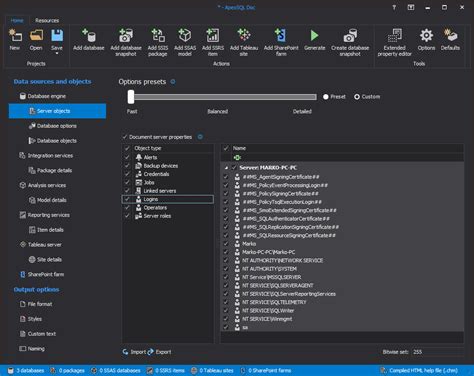
Task: Select Analysis services in the sidebar
Action: 47,185
